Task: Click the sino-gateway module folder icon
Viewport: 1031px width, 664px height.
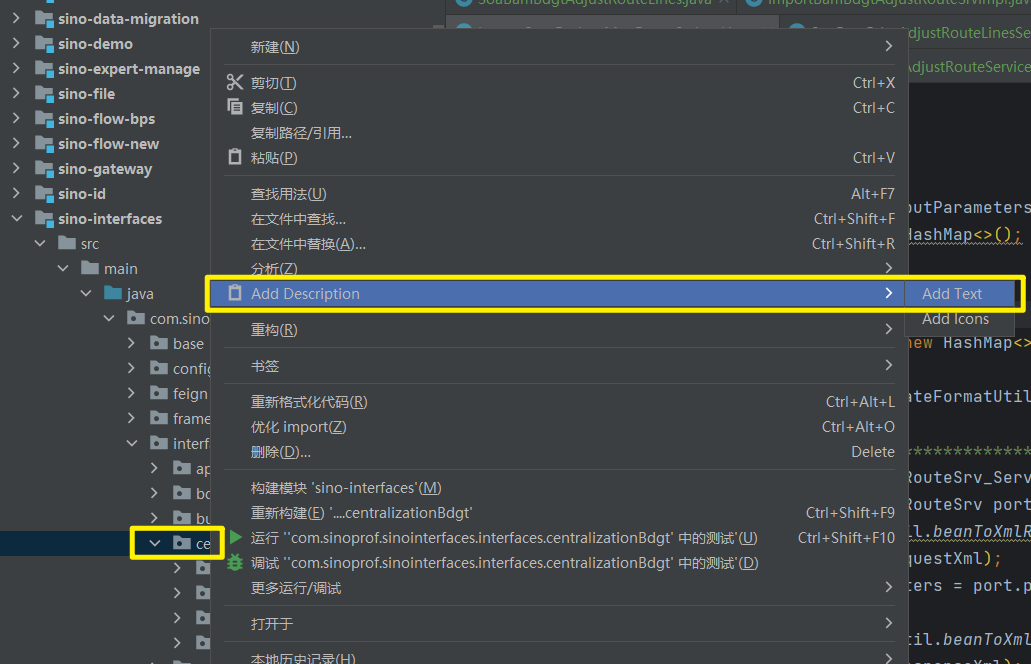Action: click(43, 169)
